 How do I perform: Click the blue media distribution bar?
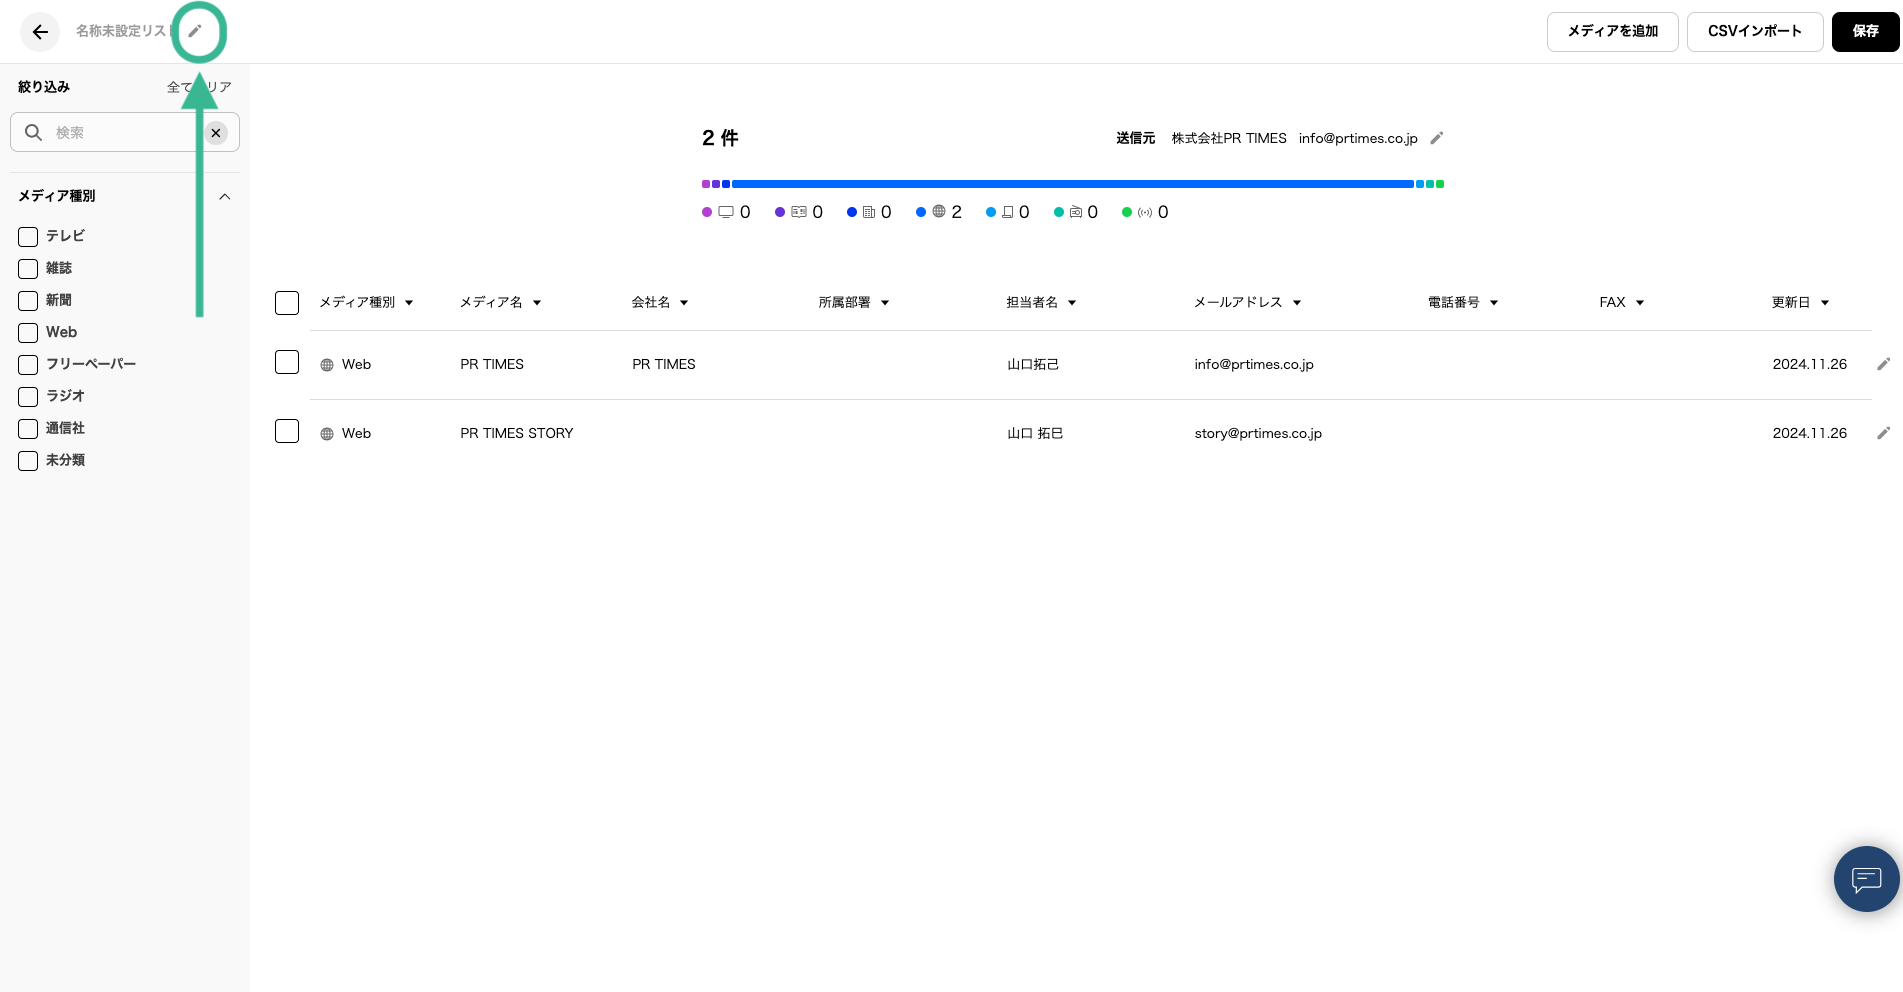tap(1072, 184)
